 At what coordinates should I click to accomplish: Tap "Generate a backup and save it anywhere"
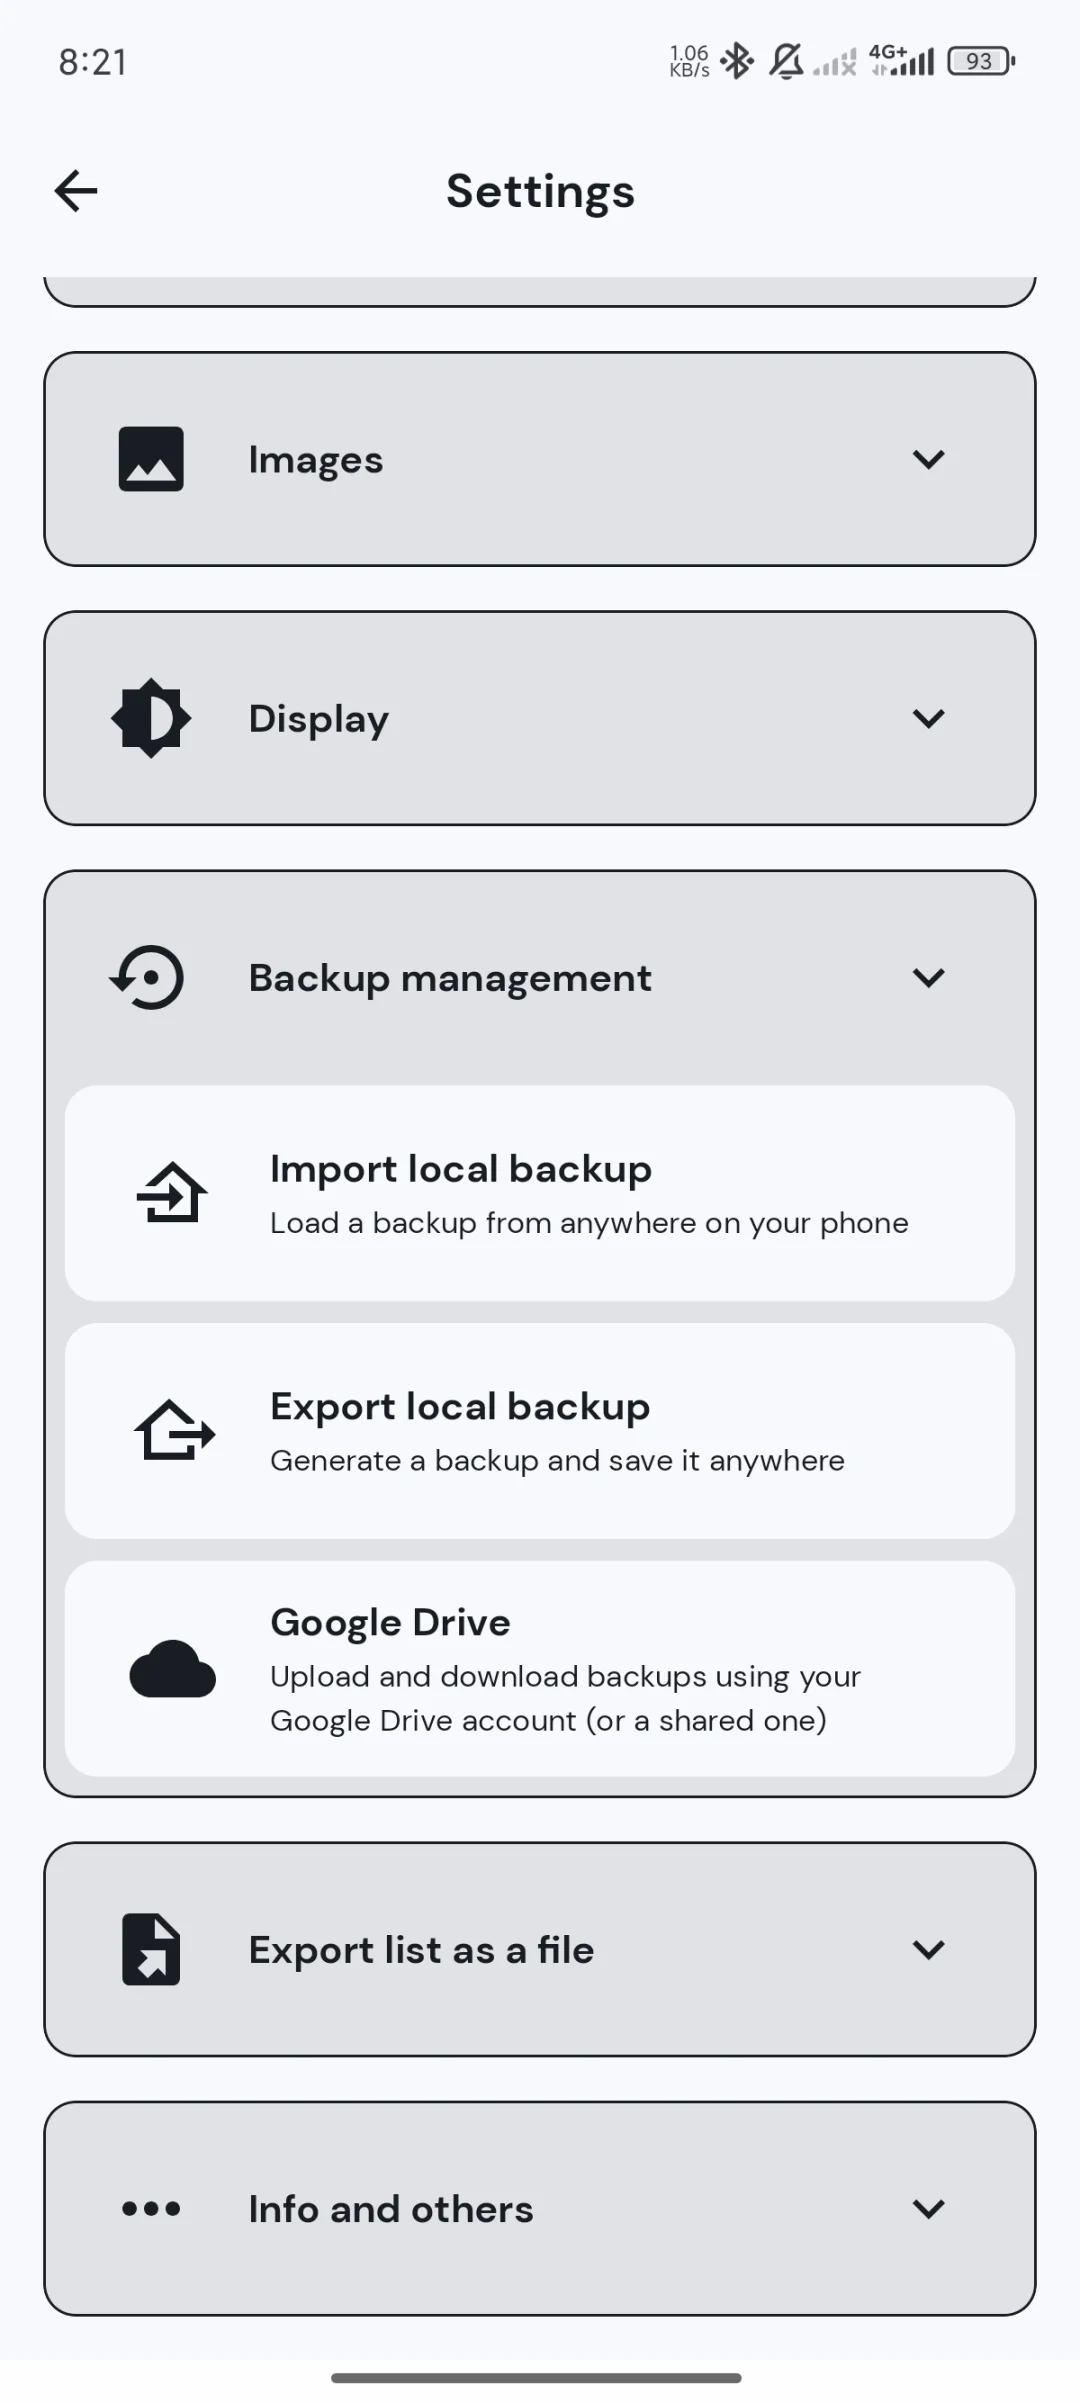[557, 1461]
